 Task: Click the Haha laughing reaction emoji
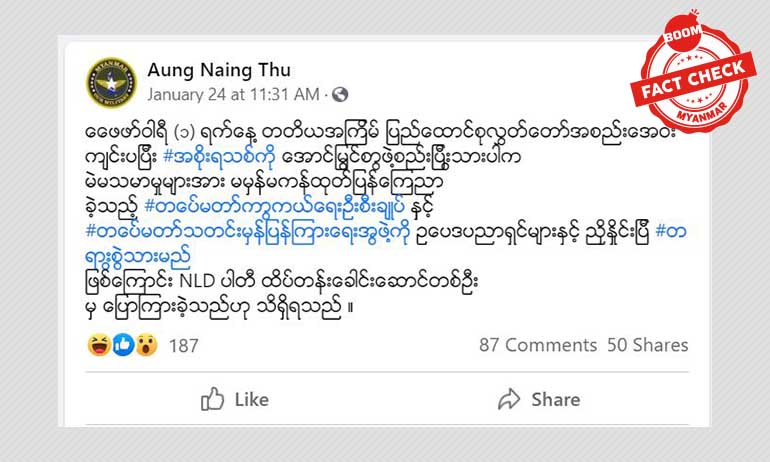(99, 345)
